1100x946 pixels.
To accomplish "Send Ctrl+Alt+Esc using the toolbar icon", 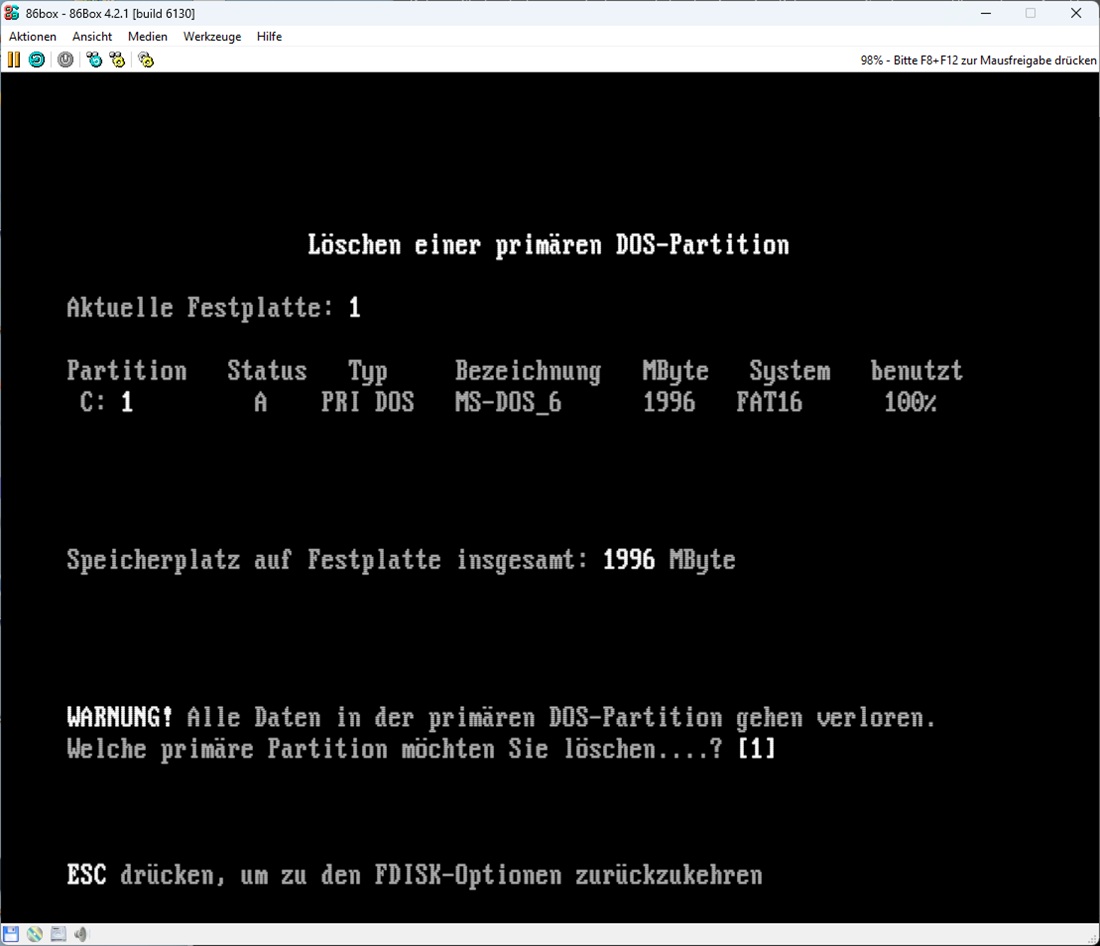I will coord(118,60).
